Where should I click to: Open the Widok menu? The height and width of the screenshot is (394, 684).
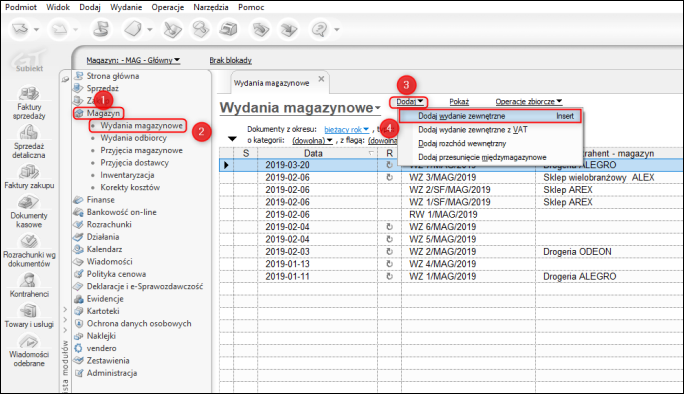[x=58, y=7]
